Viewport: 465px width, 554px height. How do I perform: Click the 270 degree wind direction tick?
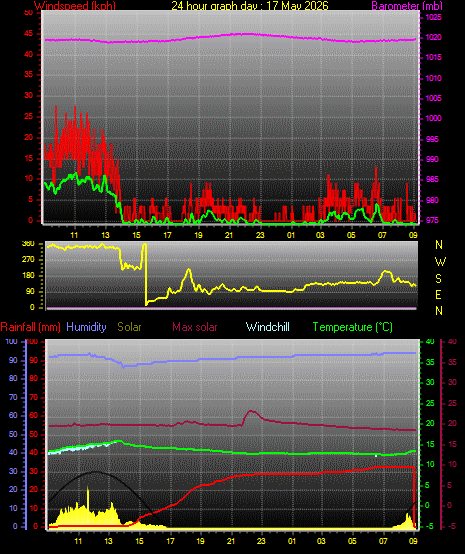point(28,260)
